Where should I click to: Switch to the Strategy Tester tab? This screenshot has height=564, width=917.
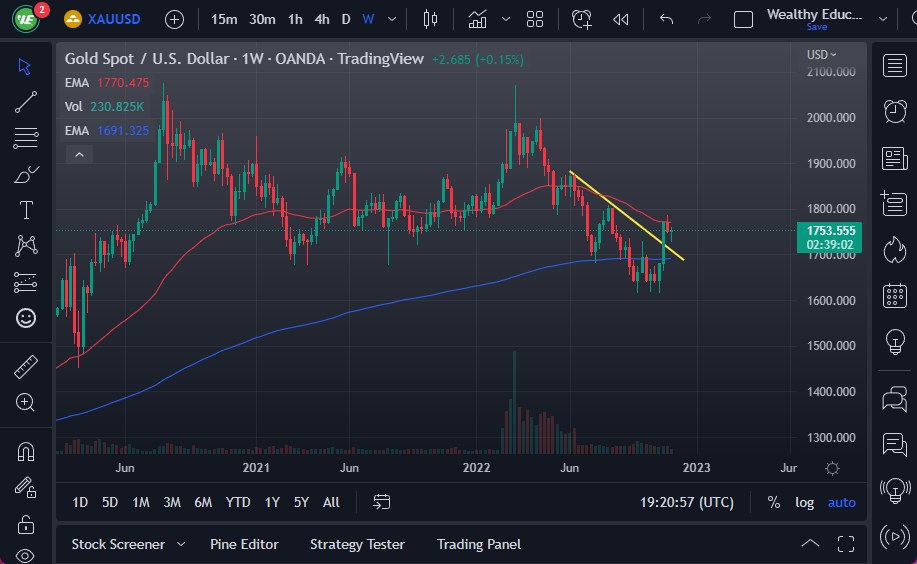point(357,544)
